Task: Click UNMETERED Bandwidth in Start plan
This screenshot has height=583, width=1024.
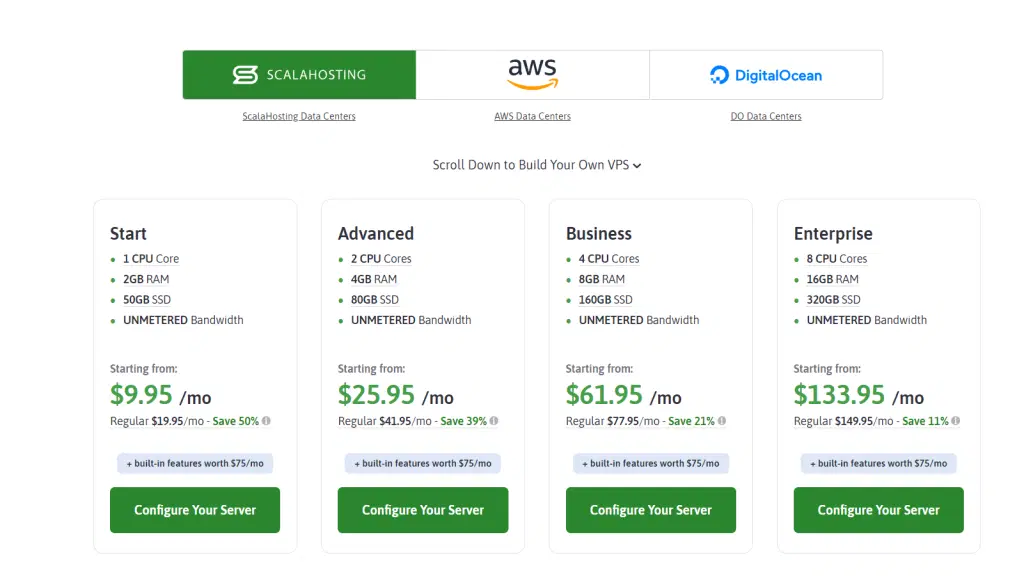Action: point(184,320)
